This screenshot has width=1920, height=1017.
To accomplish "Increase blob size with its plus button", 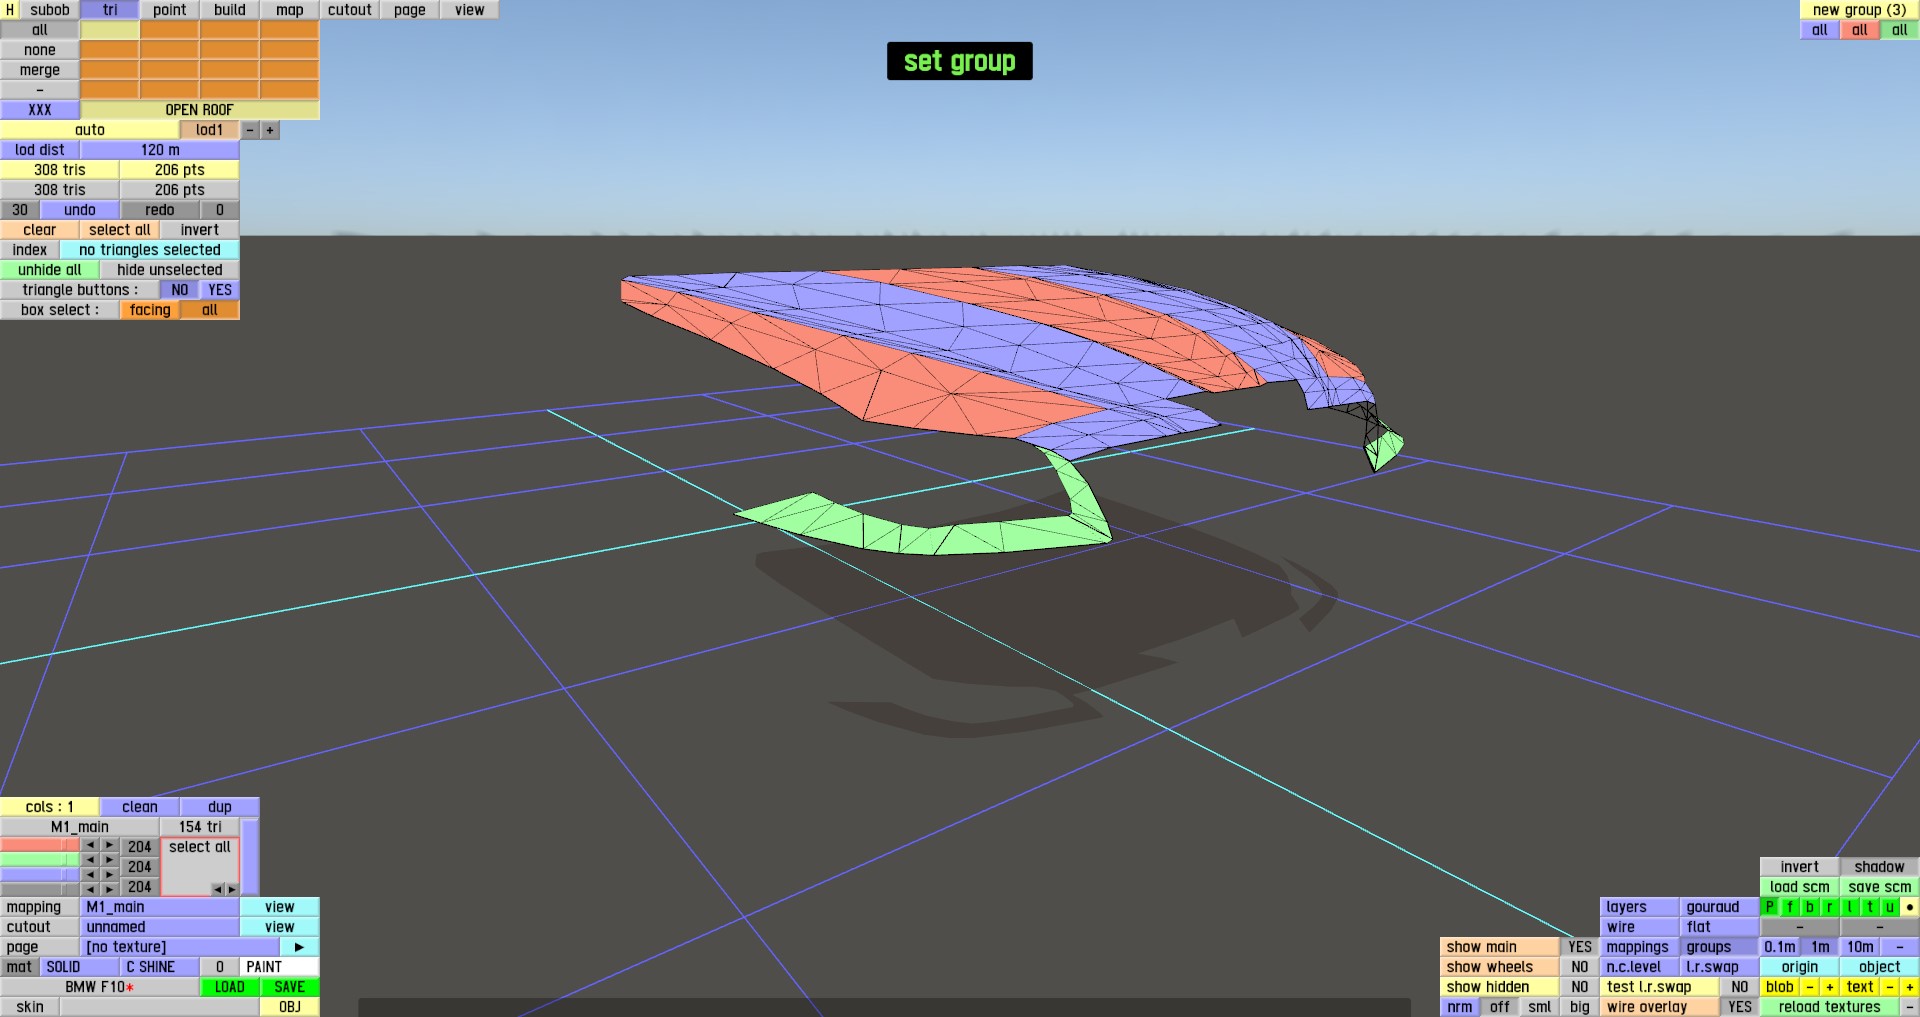I will coord(1830,987).
